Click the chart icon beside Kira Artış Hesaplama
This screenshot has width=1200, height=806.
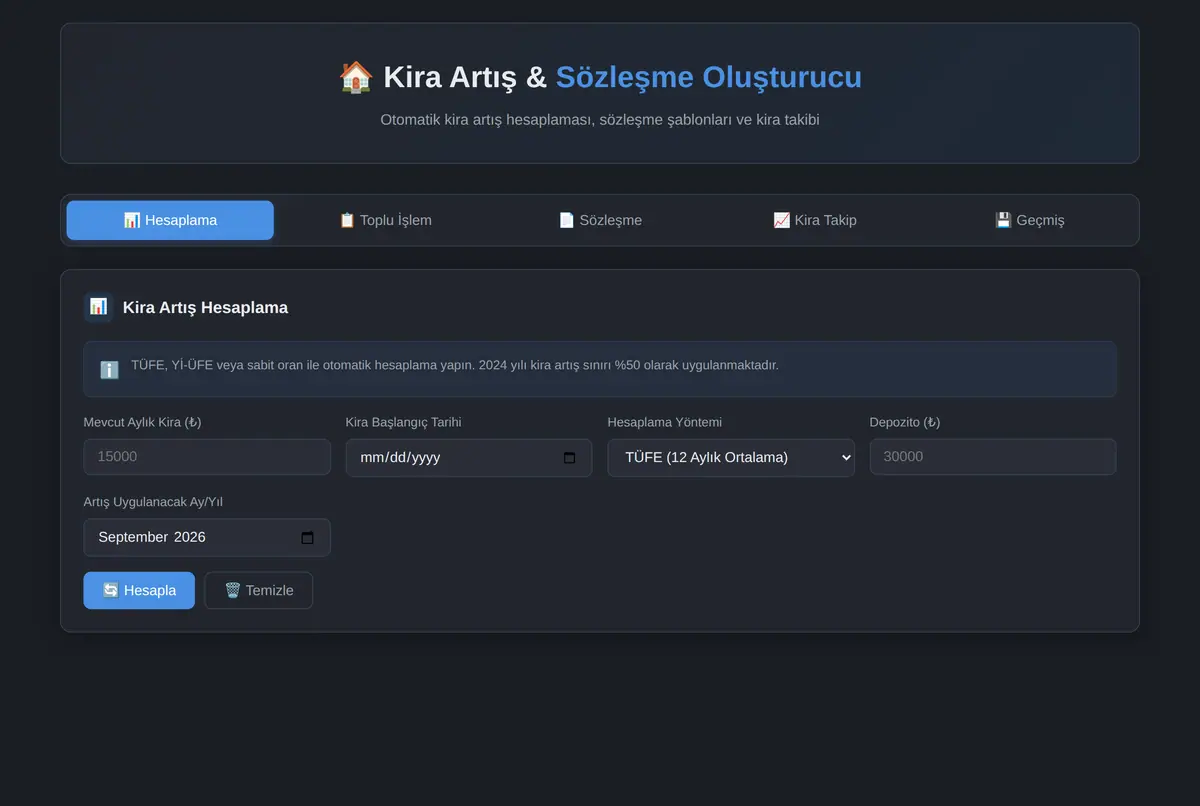coord(98,307)
